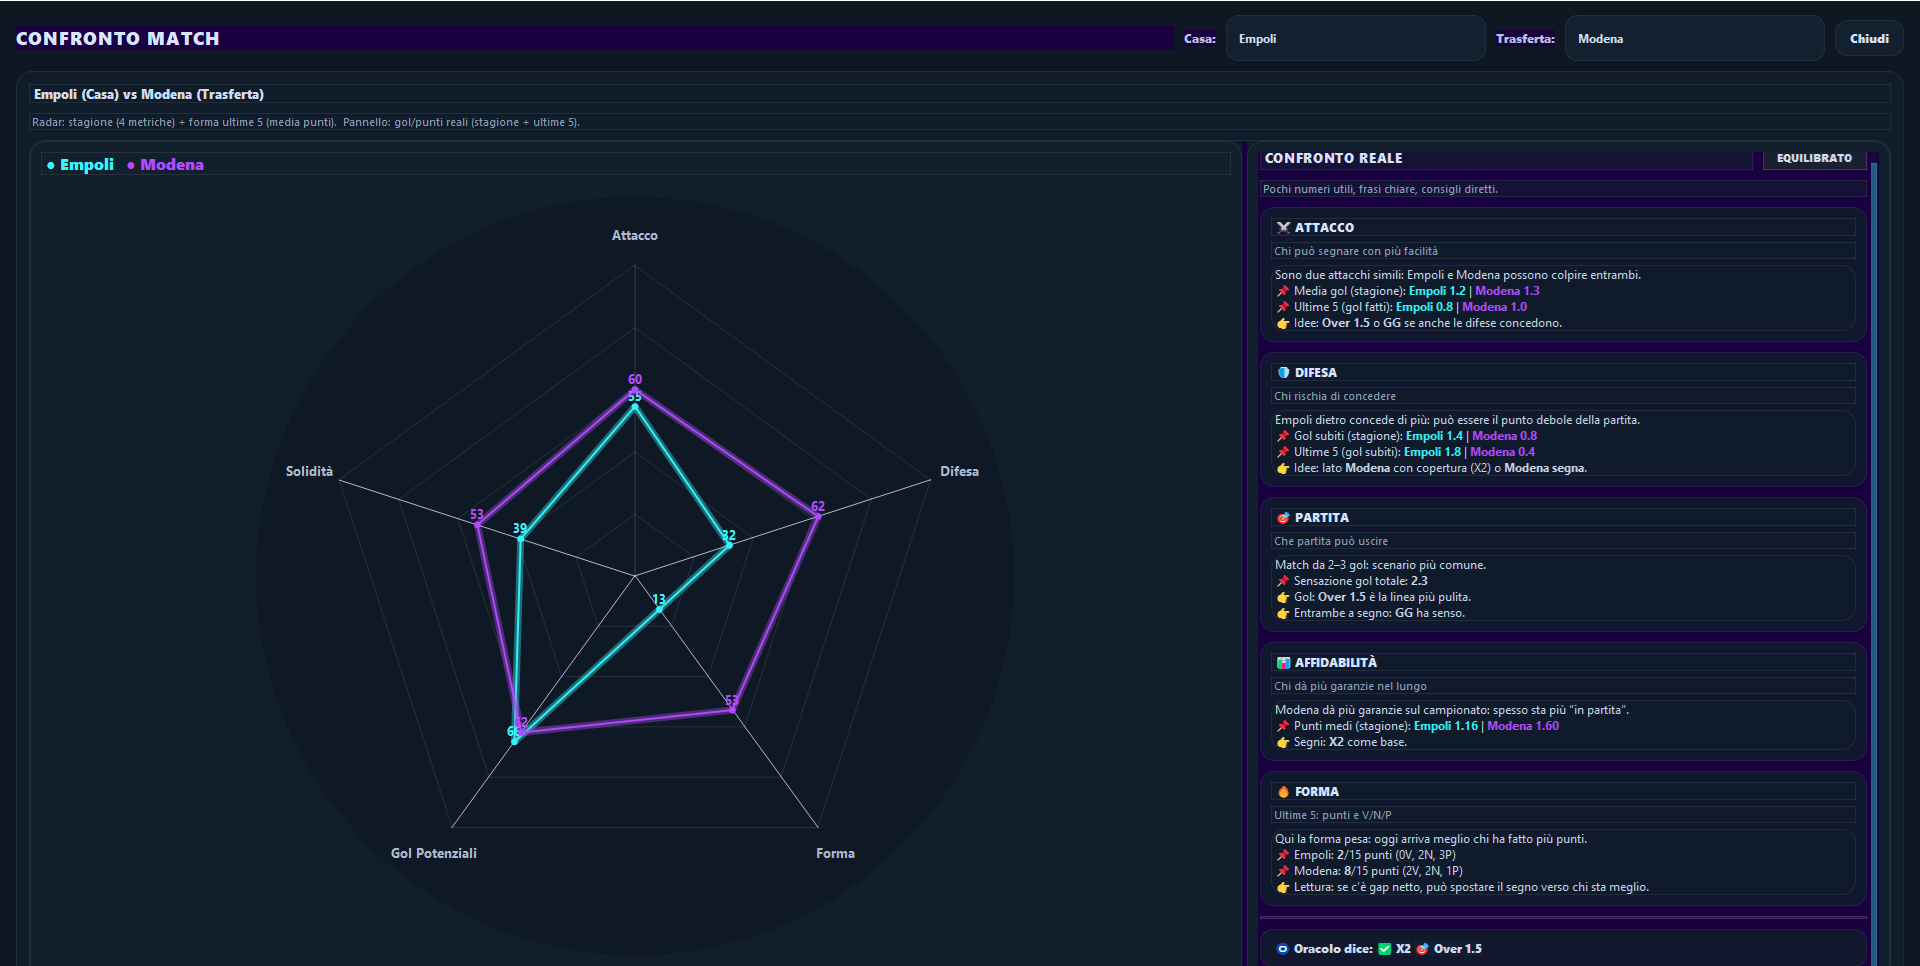
Task: Toggle the Empoli series in radar legend
Action: [81, 165]
